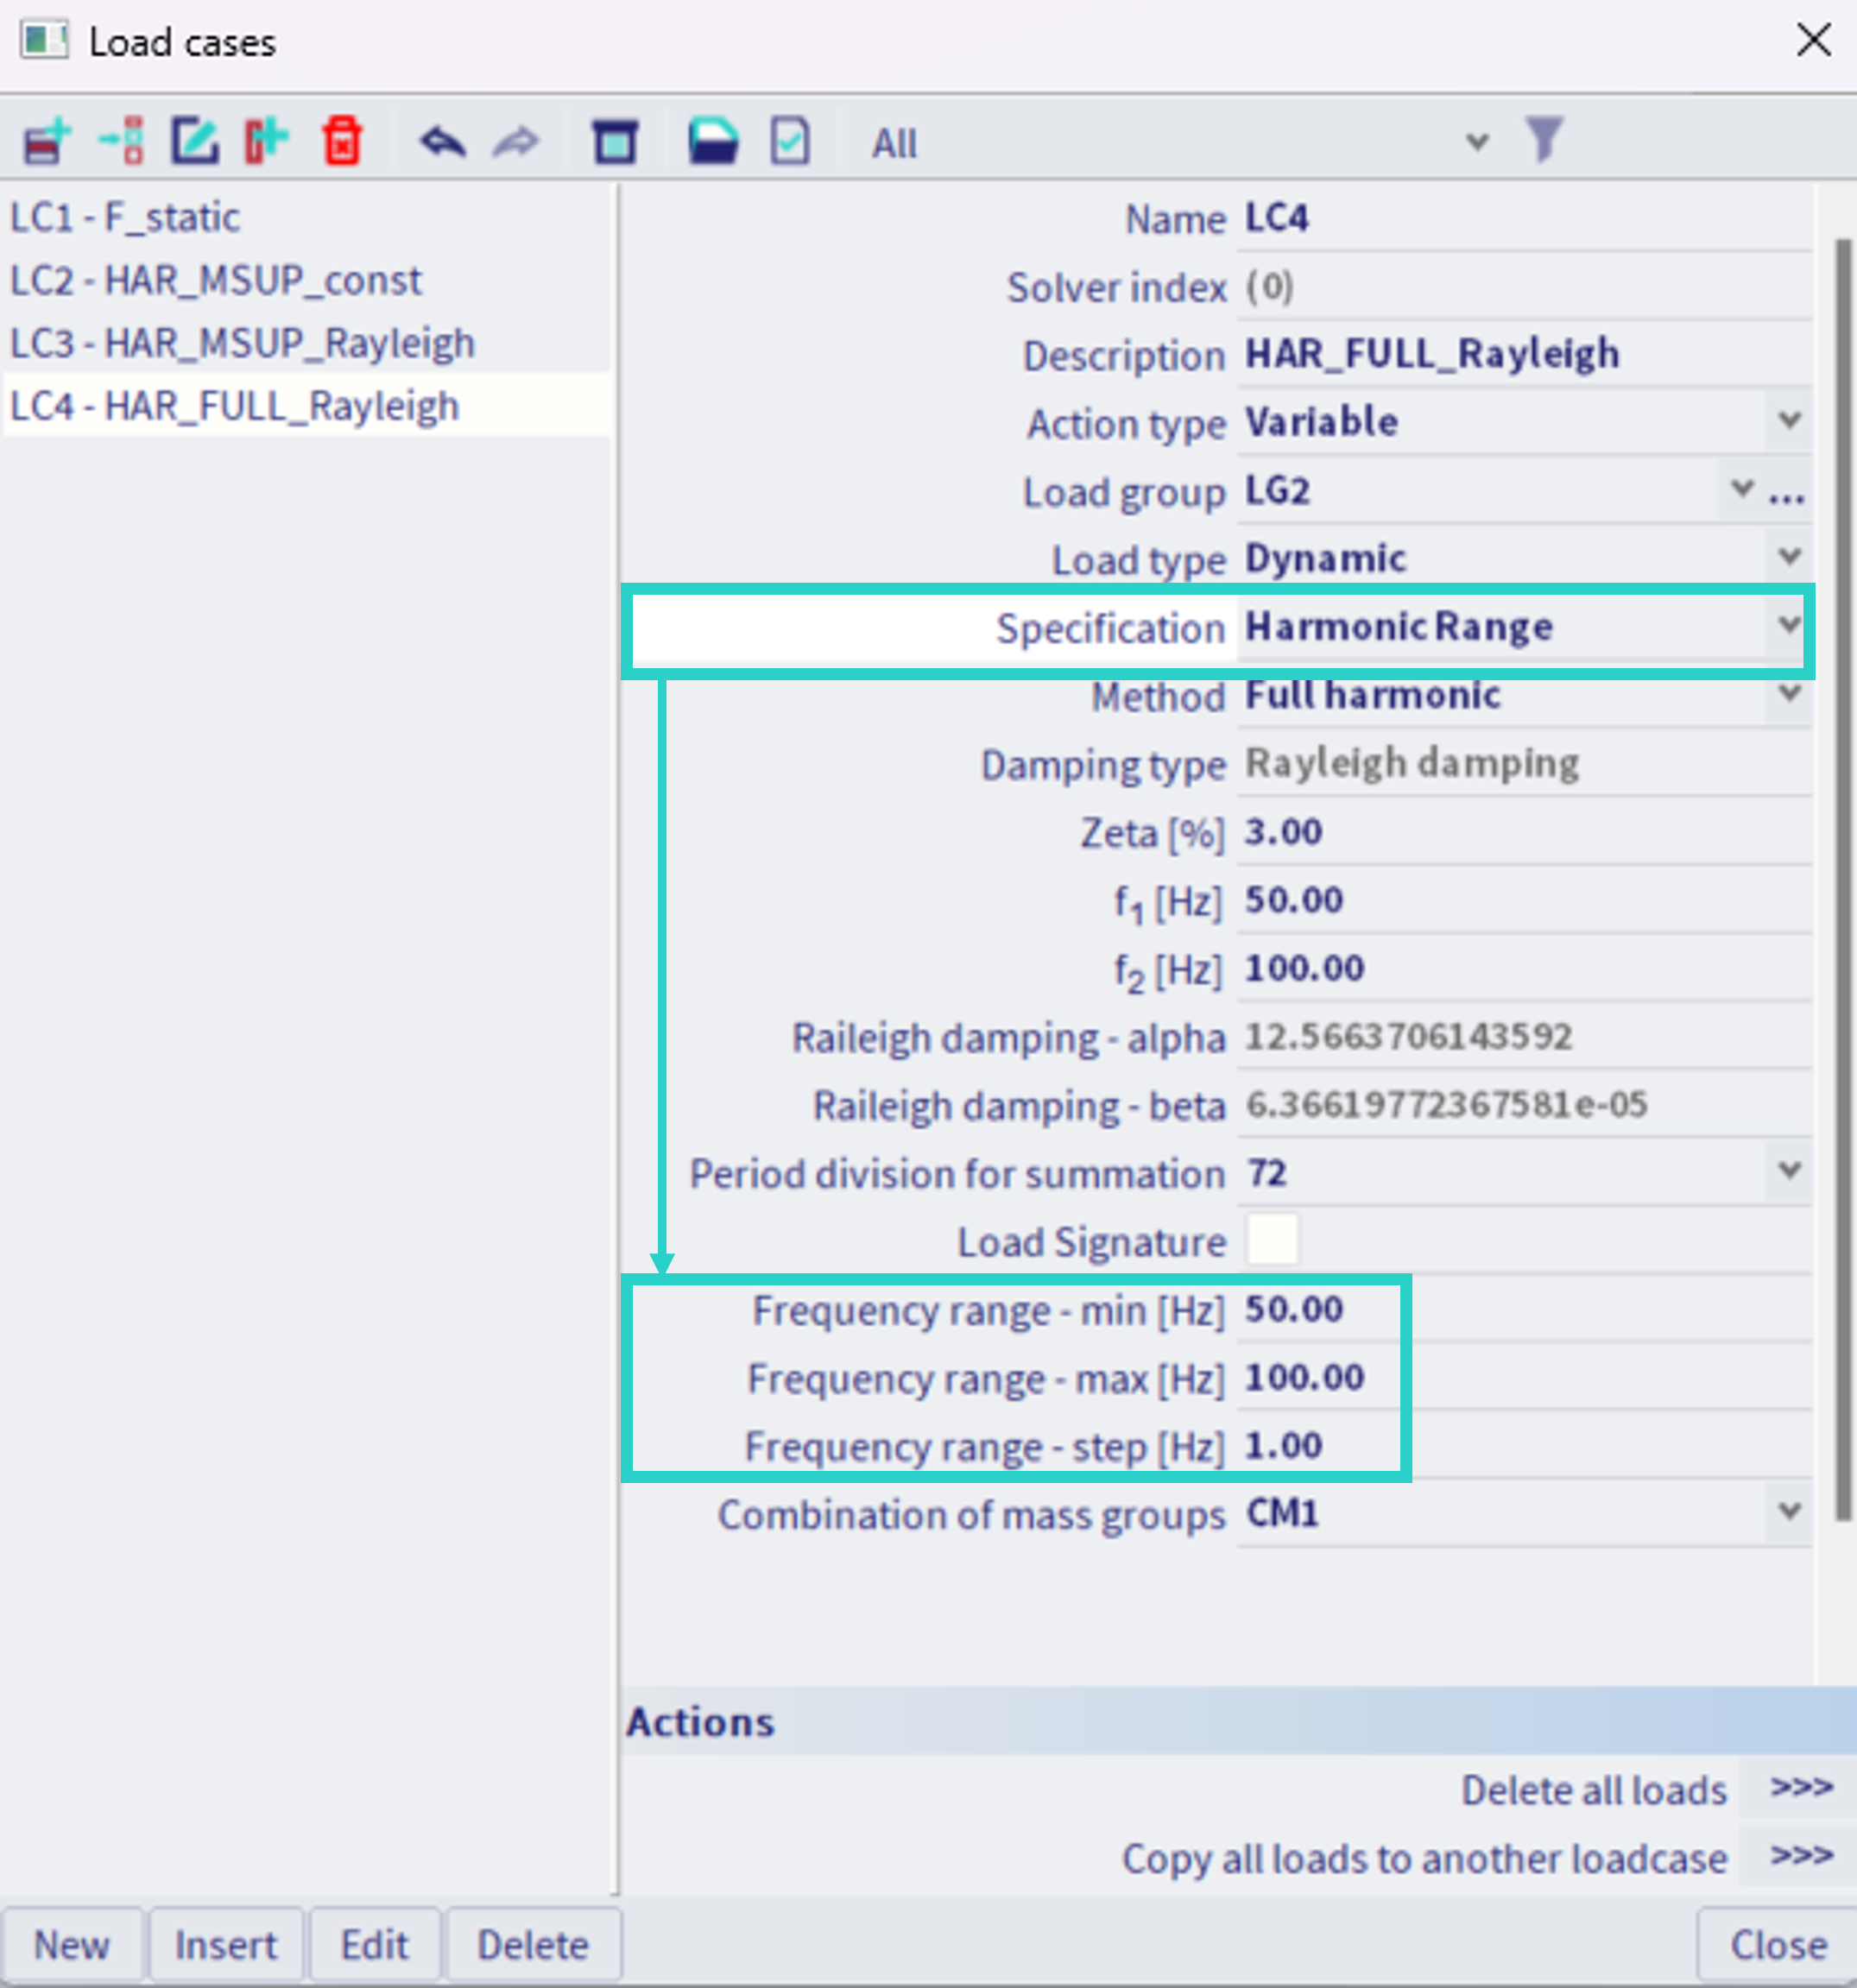
Task: Click the checkmark document toolbar icon
Action: 788,140
